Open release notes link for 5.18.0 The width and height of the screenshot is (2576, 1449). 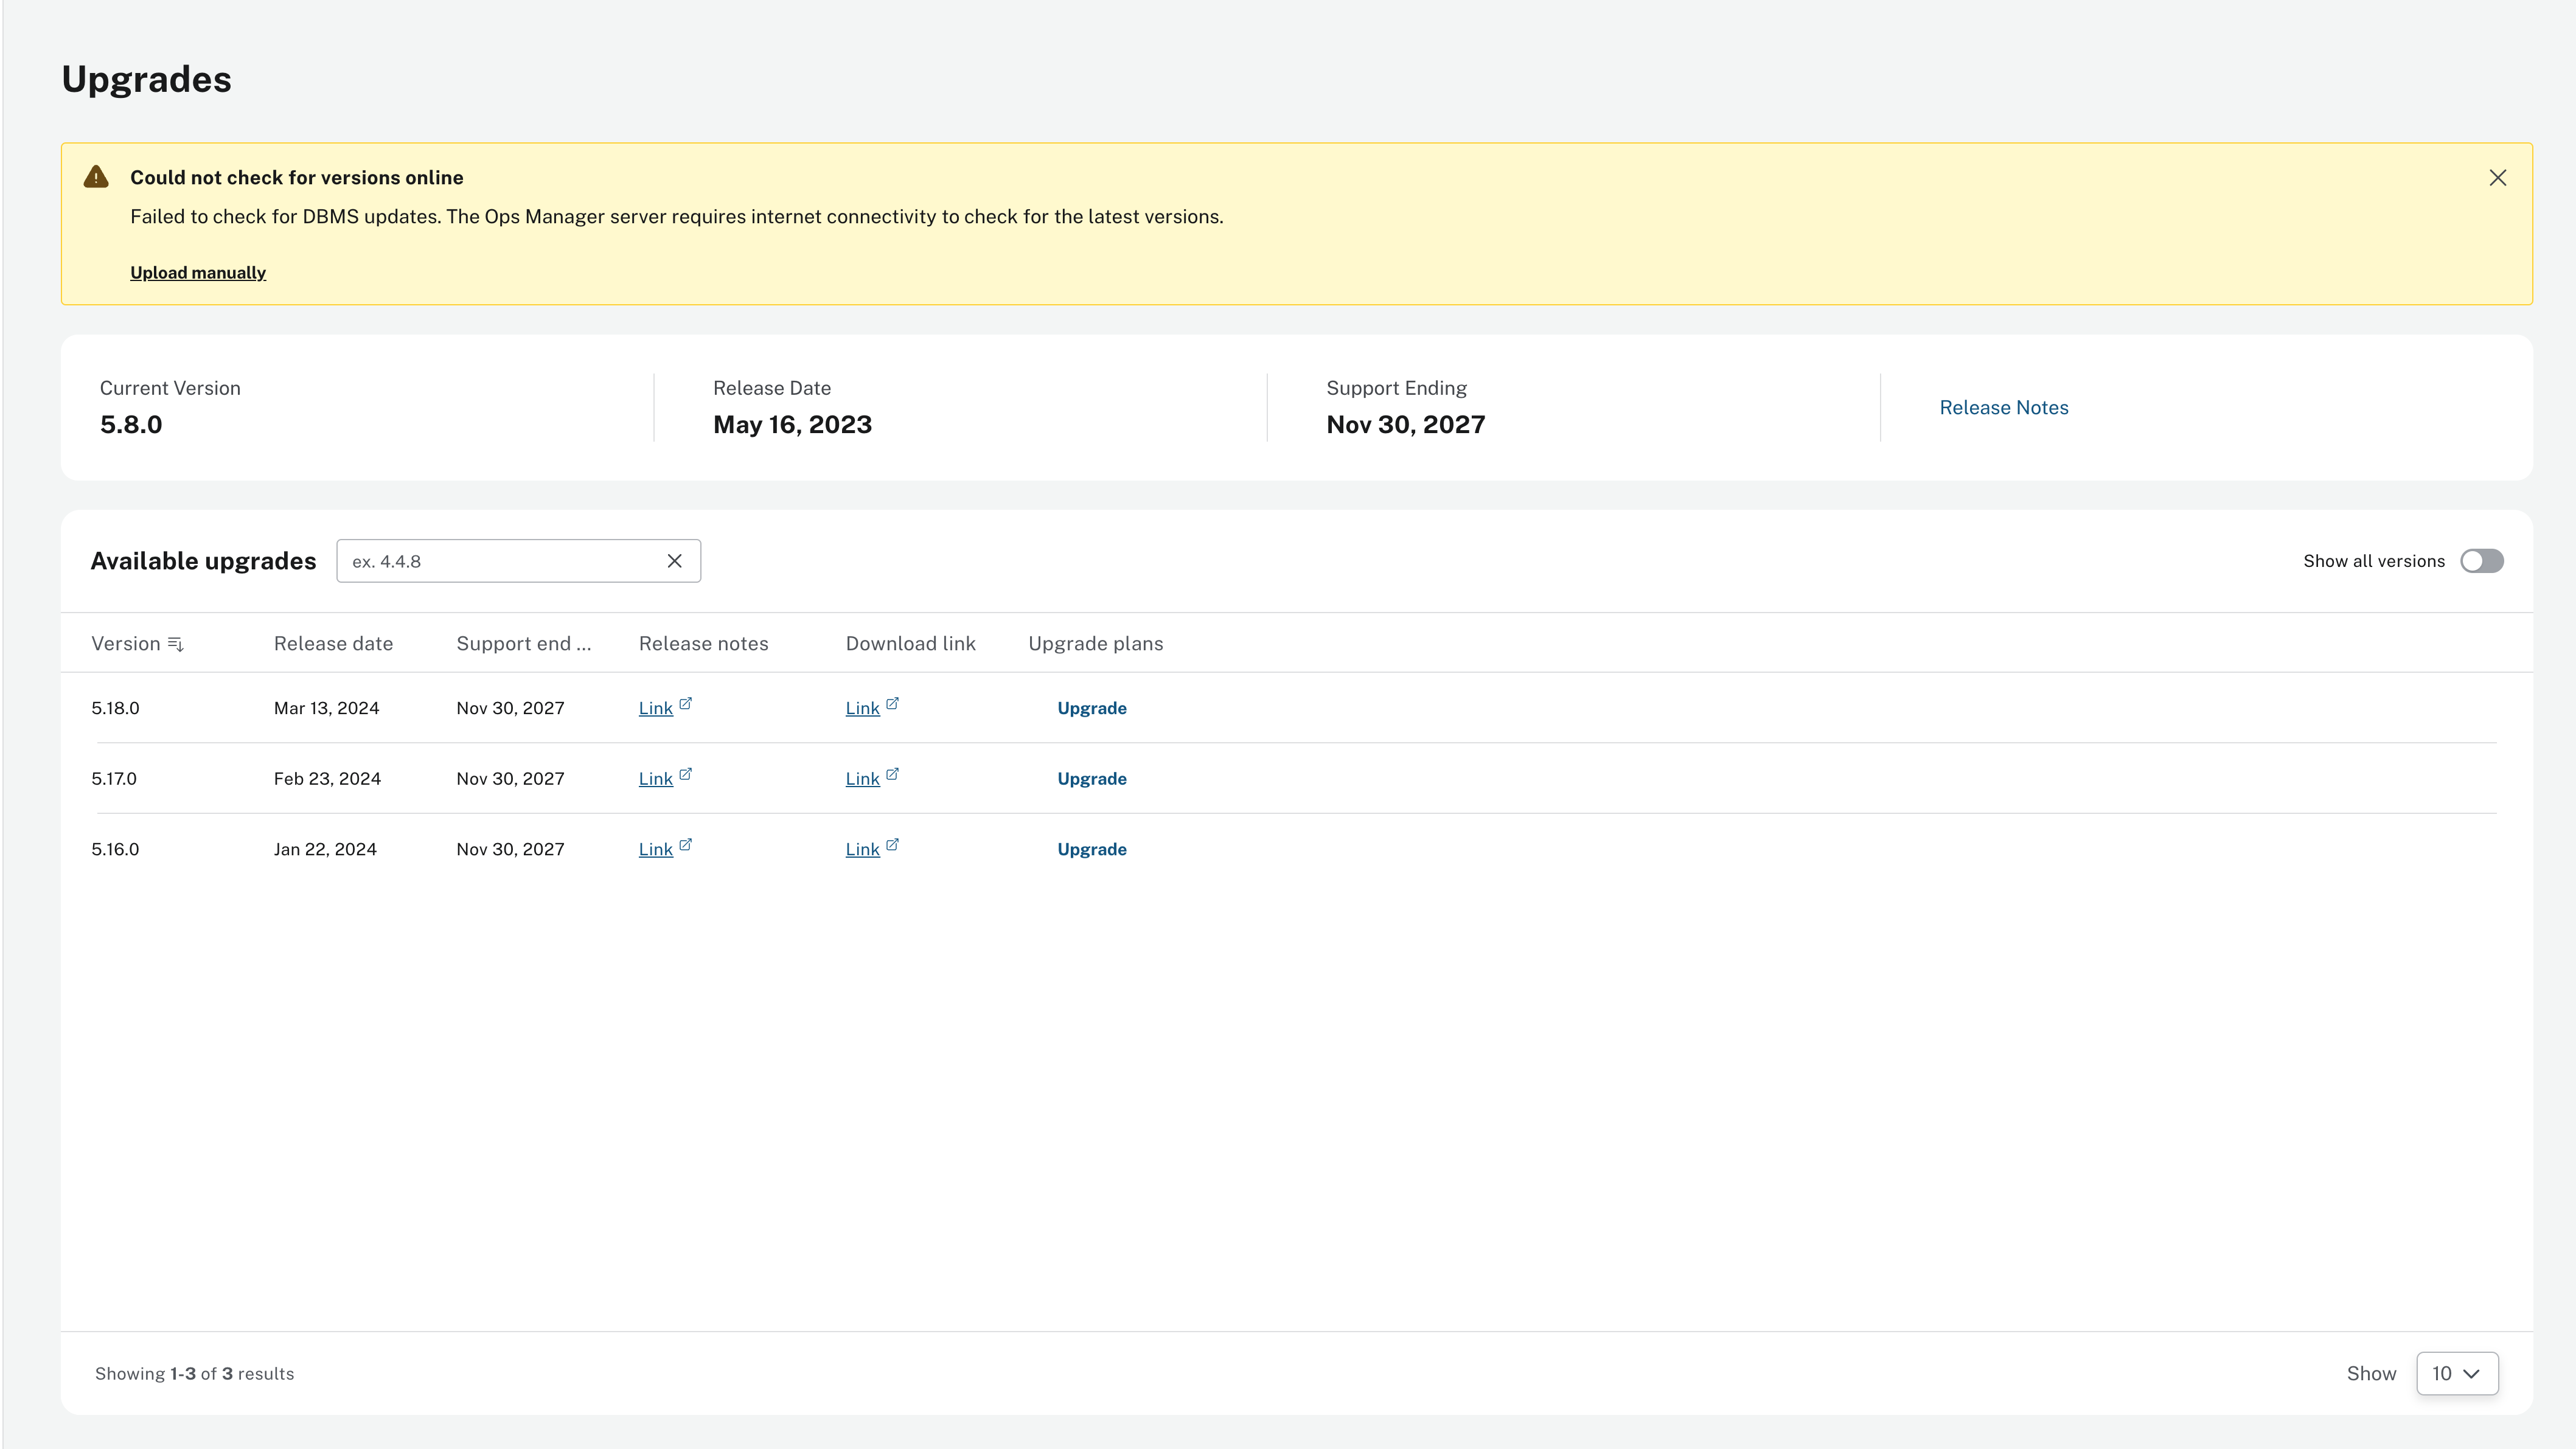(x=656, y=708)
